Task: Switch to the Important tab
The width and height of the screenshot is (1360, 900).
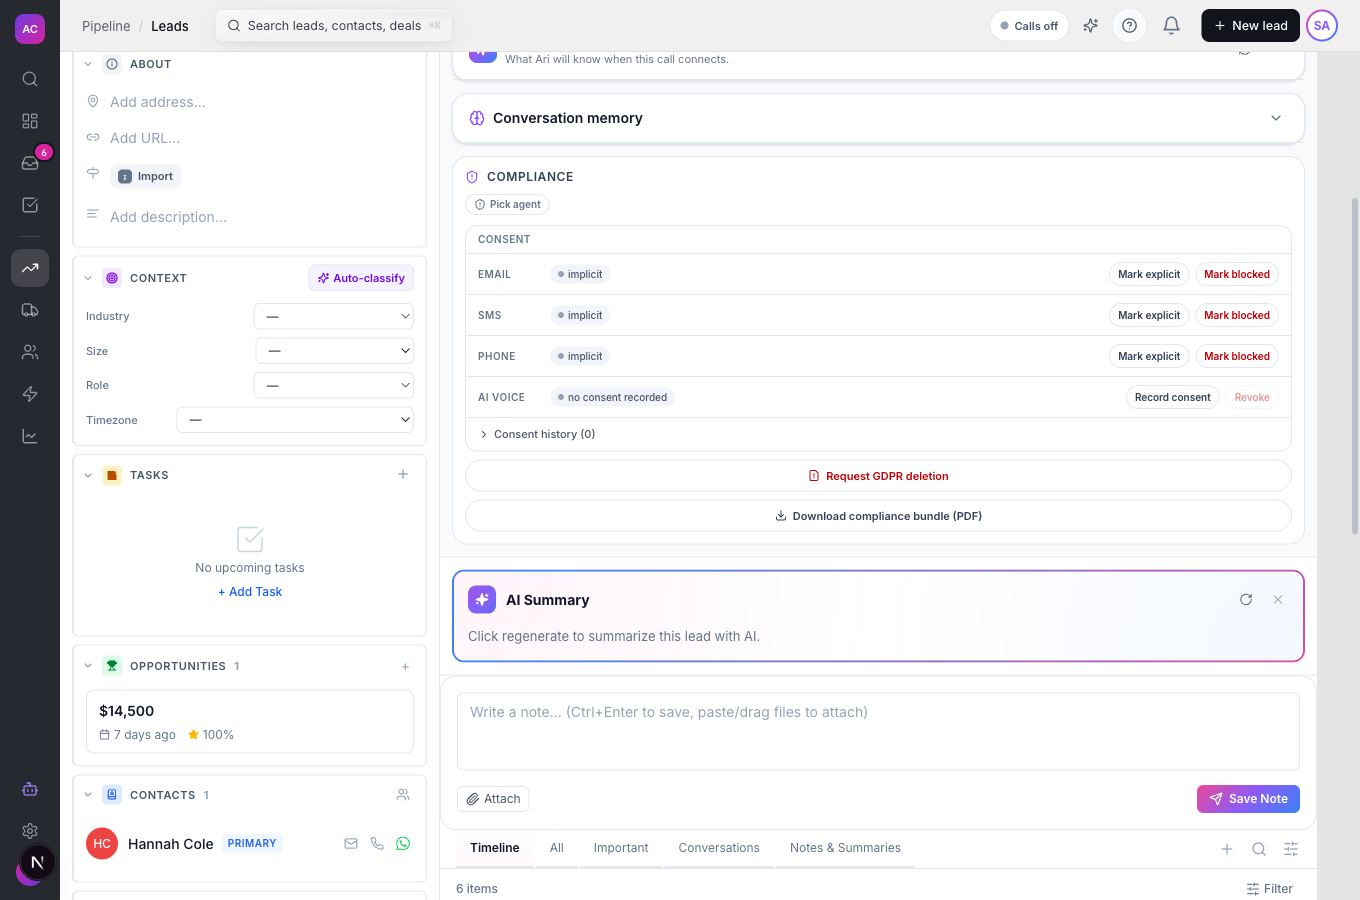Action: coord(621,848)
